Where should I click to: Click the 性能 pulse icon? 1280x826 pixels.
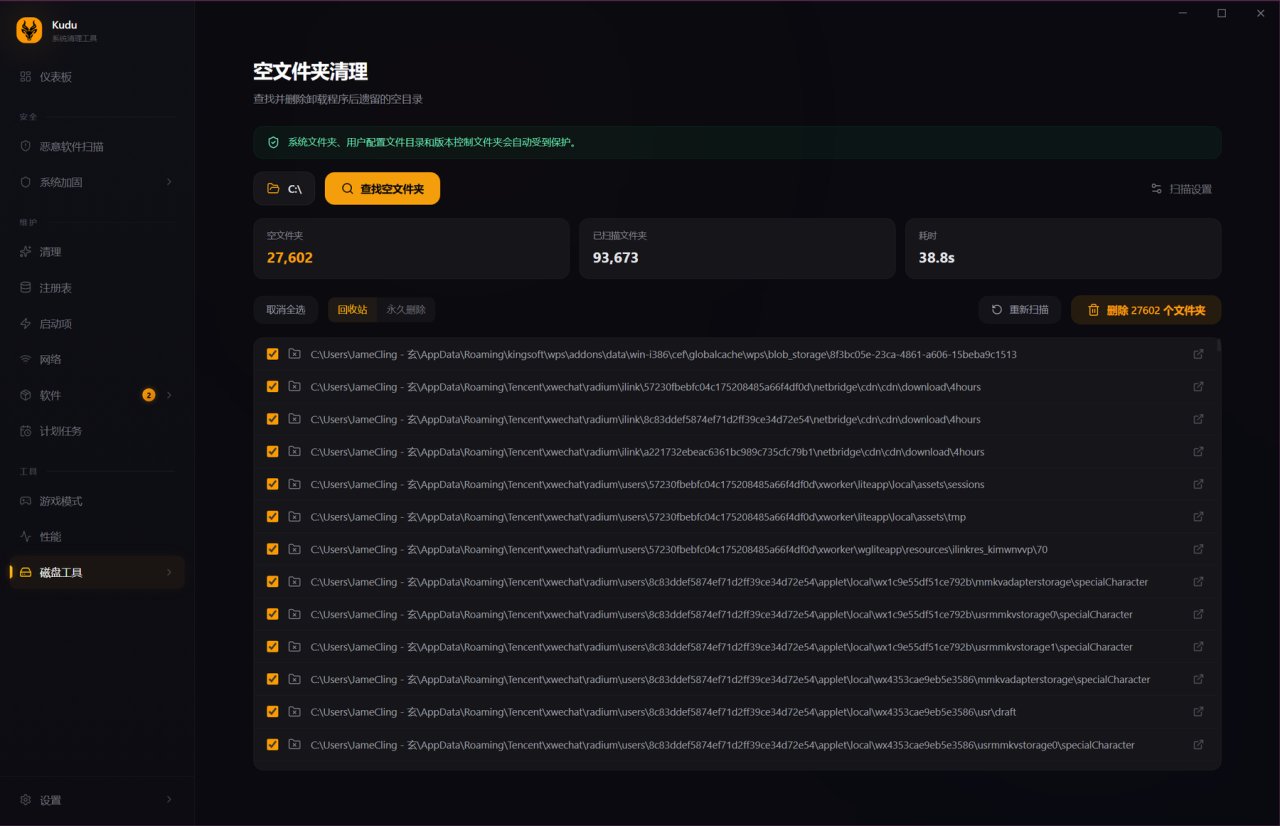click(x=26, y=537)
